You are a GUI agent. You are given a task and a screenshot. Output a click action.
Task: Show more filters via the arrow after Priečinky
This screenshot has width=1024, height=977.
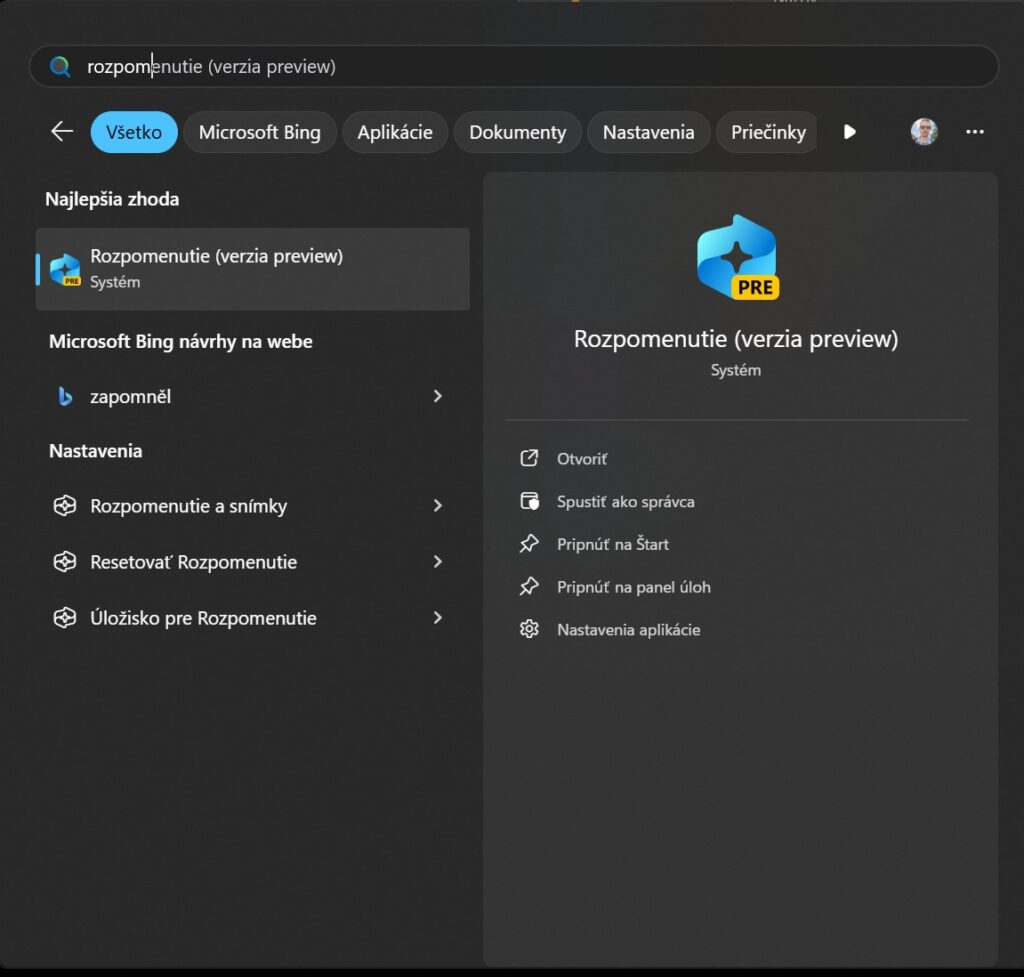(x=849, y=131)
